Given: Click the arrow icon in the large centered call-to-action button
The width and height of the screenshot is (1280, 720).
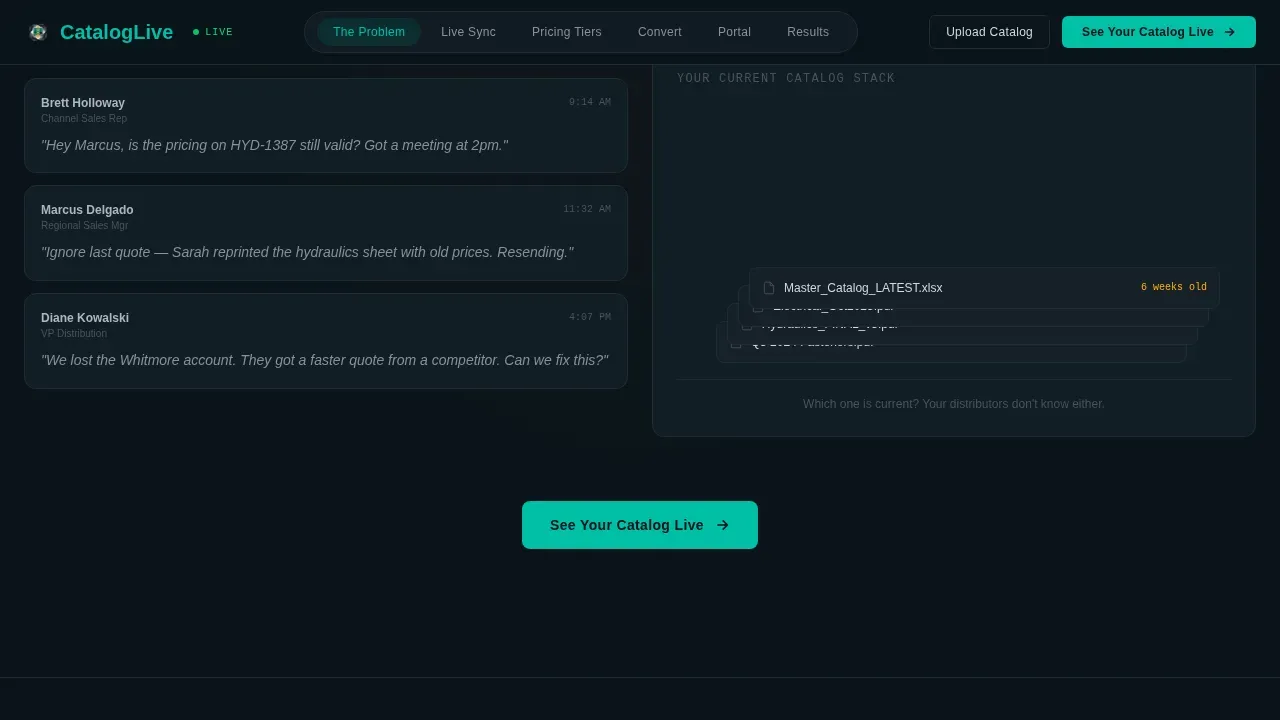Looking at the screenshot, I should click(723, 525).
